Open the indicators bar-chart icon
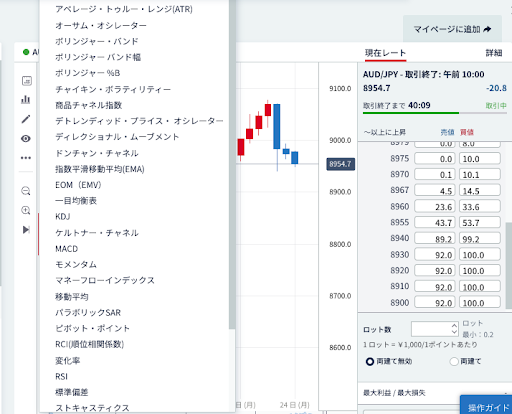 [x=26, y=99]
